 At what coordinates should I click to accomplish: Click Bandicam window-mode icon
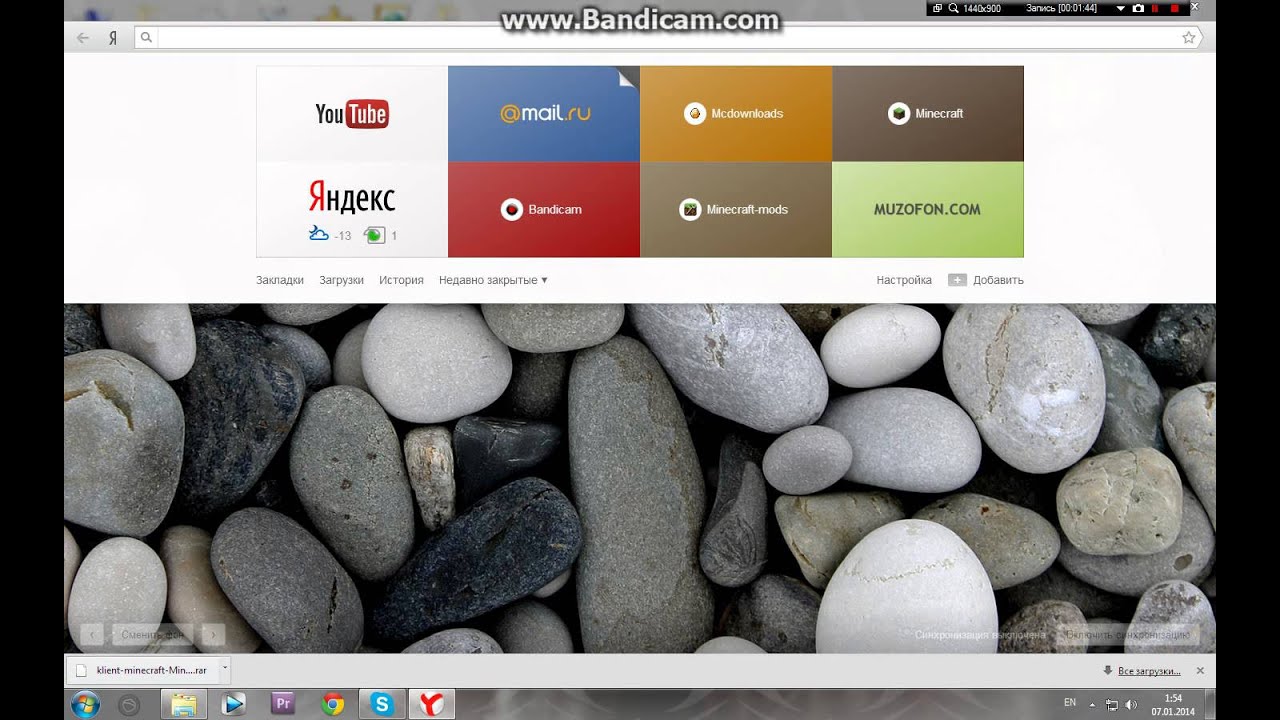point(937,8)
